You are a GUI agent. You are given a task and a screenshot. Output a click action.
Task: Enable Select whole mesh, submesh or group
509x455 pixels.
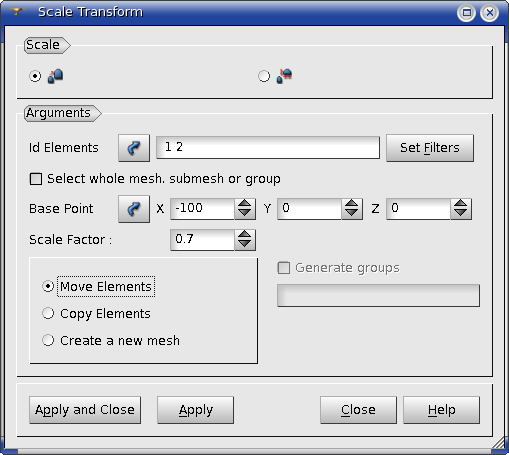tap(36, 179)
